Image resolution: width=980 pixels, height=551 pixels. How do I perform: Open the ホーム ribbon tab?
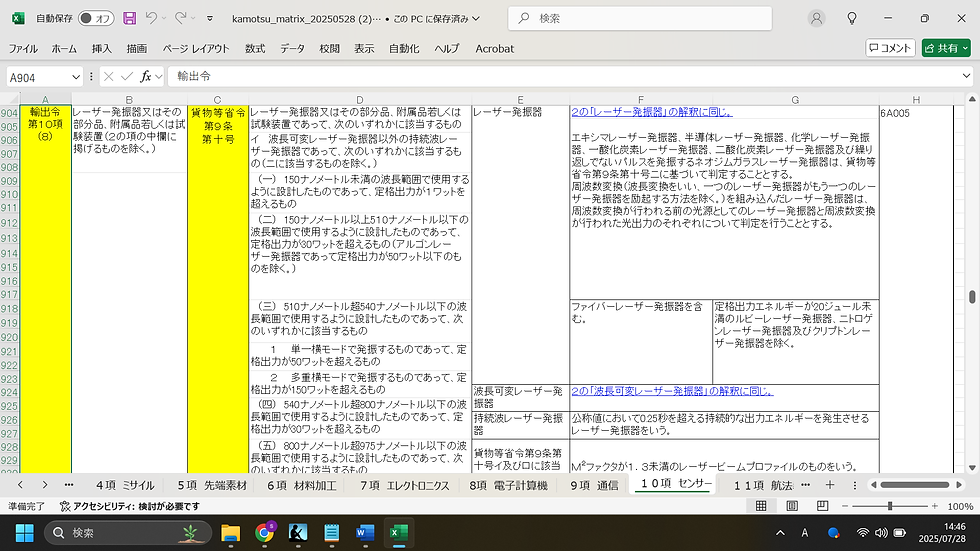[x=64, y=49]
